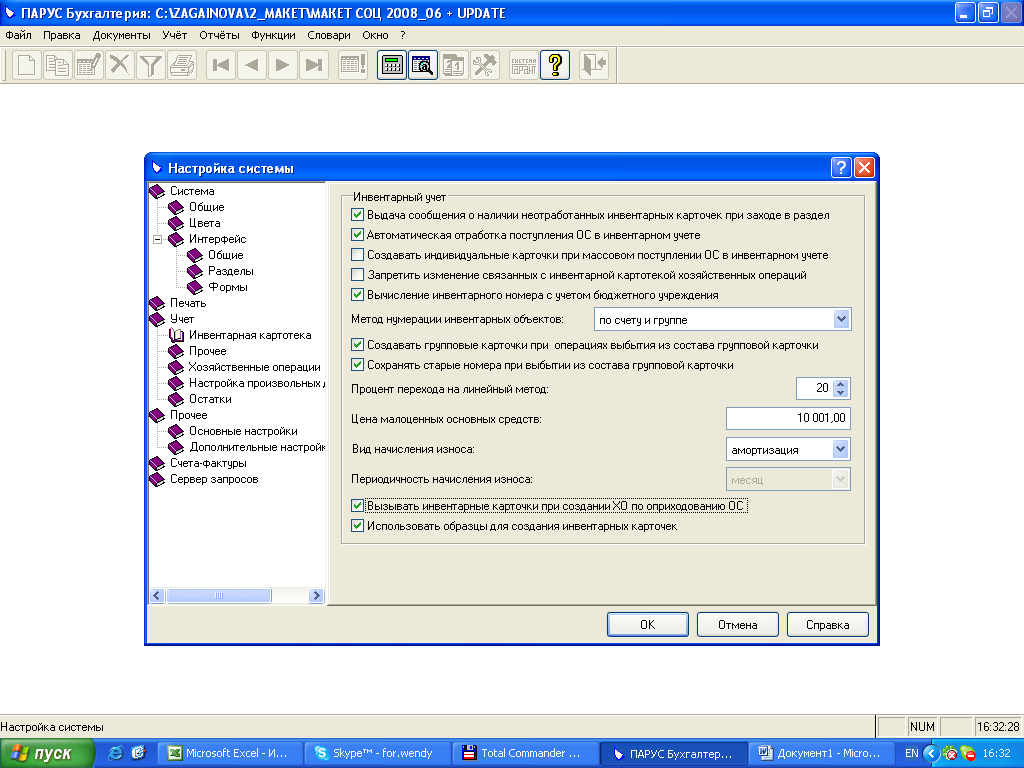
Task: Open 'Метод нумерации инвентарных объектов' dropdown
Action: pos(841,319)
